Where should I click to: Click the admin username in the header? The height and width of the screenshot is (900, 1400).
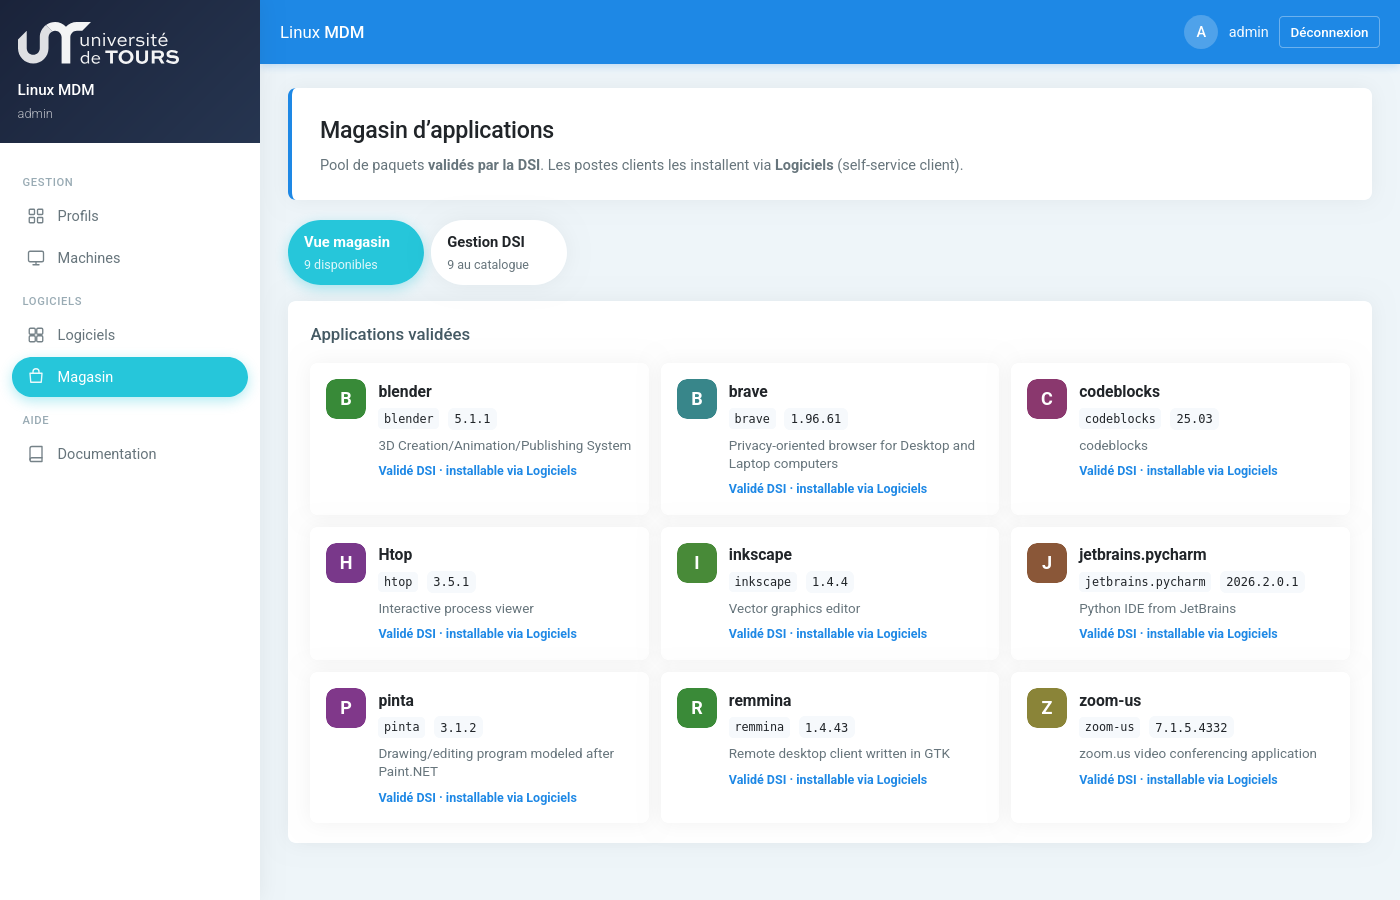(1248, 32)
